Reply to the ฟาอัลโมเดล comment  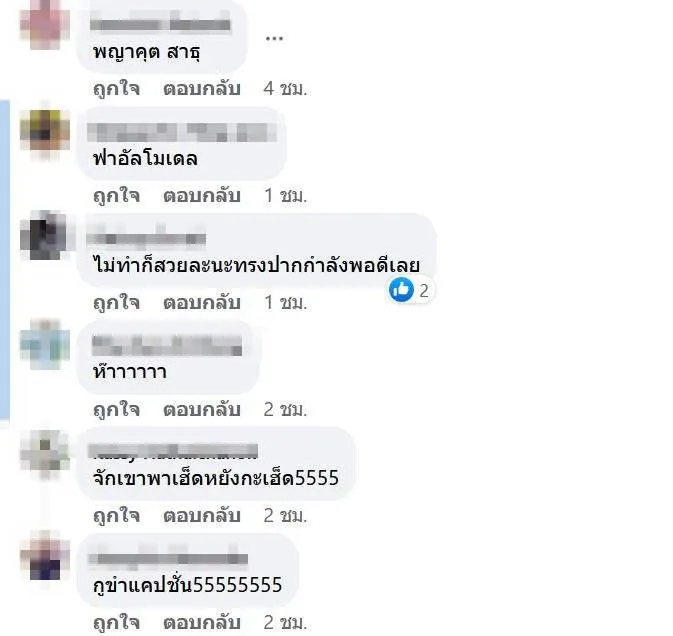[201, 196]
